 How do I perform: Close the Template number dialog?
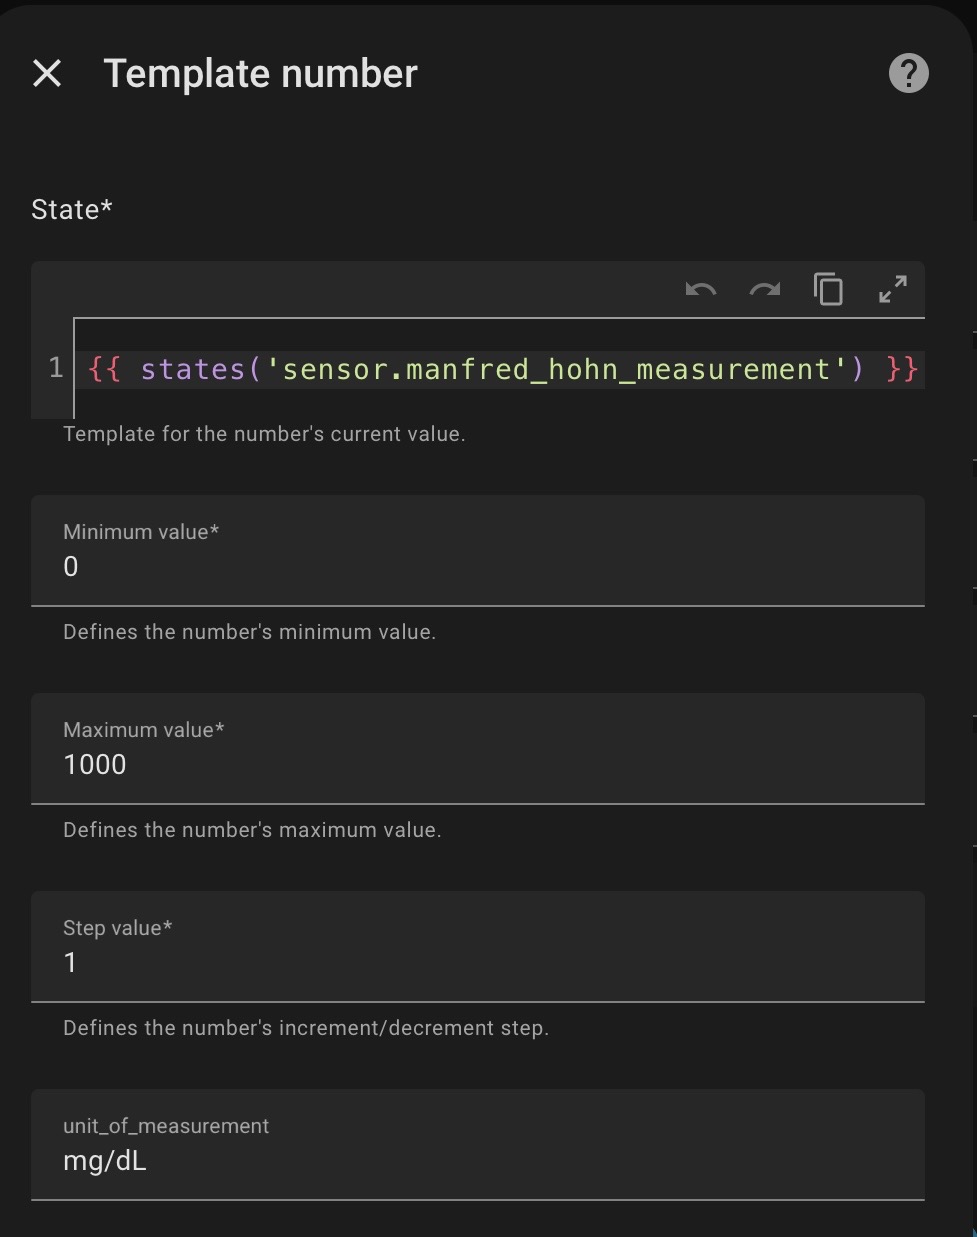(47, 73)
